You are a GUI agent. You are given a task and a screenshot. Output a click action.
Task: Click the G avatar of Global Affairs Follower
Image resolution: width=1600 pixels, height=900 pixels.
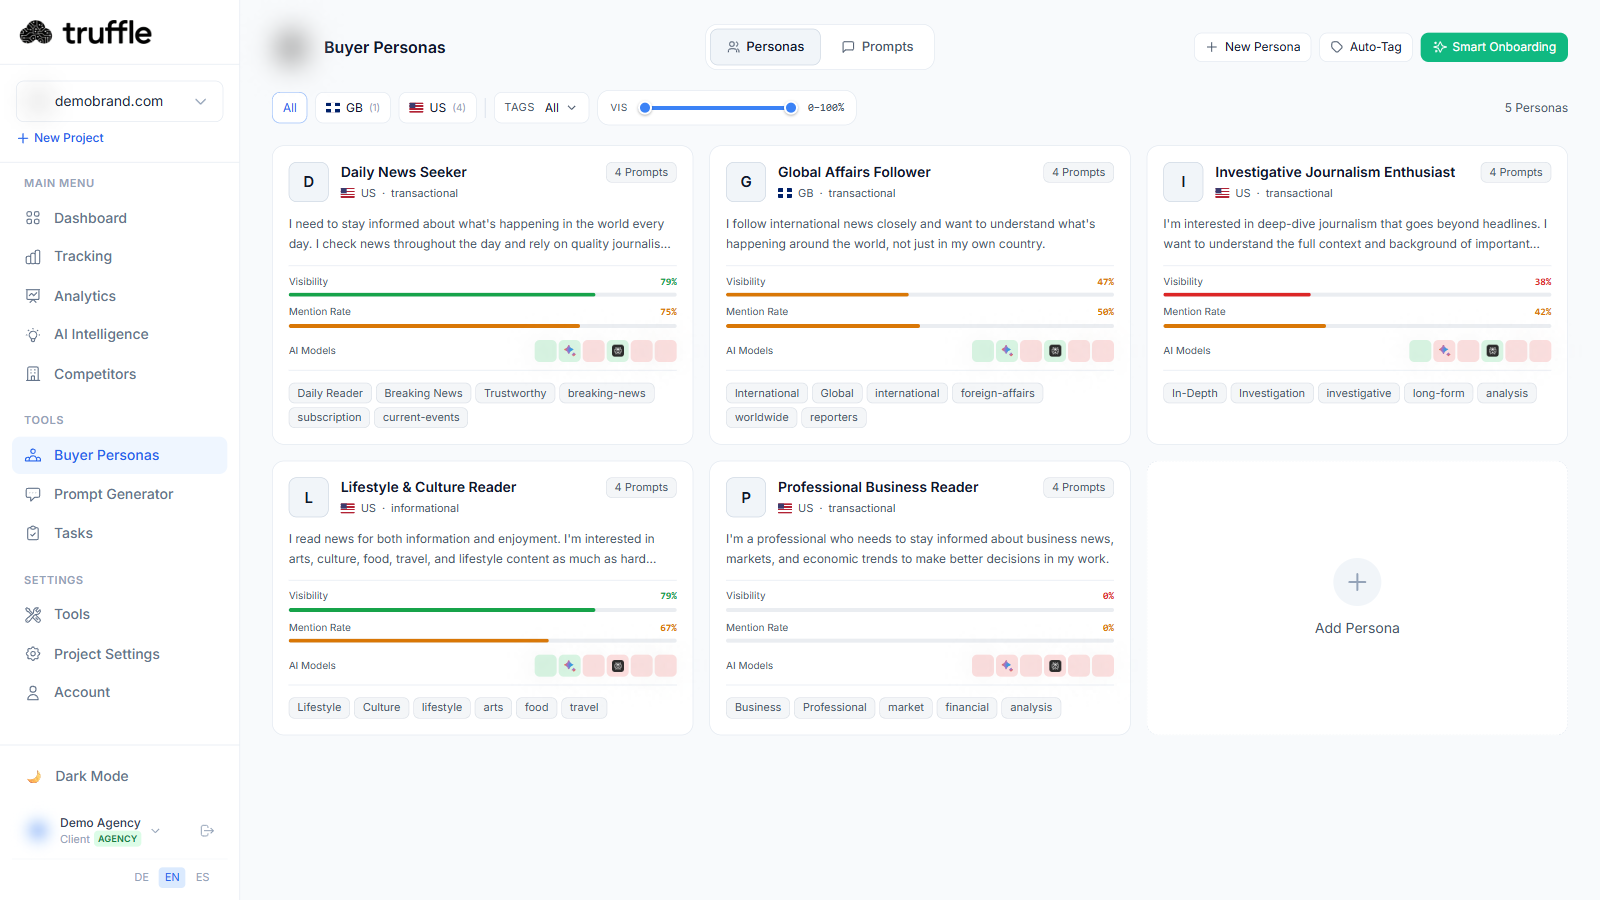pos(746,182)
